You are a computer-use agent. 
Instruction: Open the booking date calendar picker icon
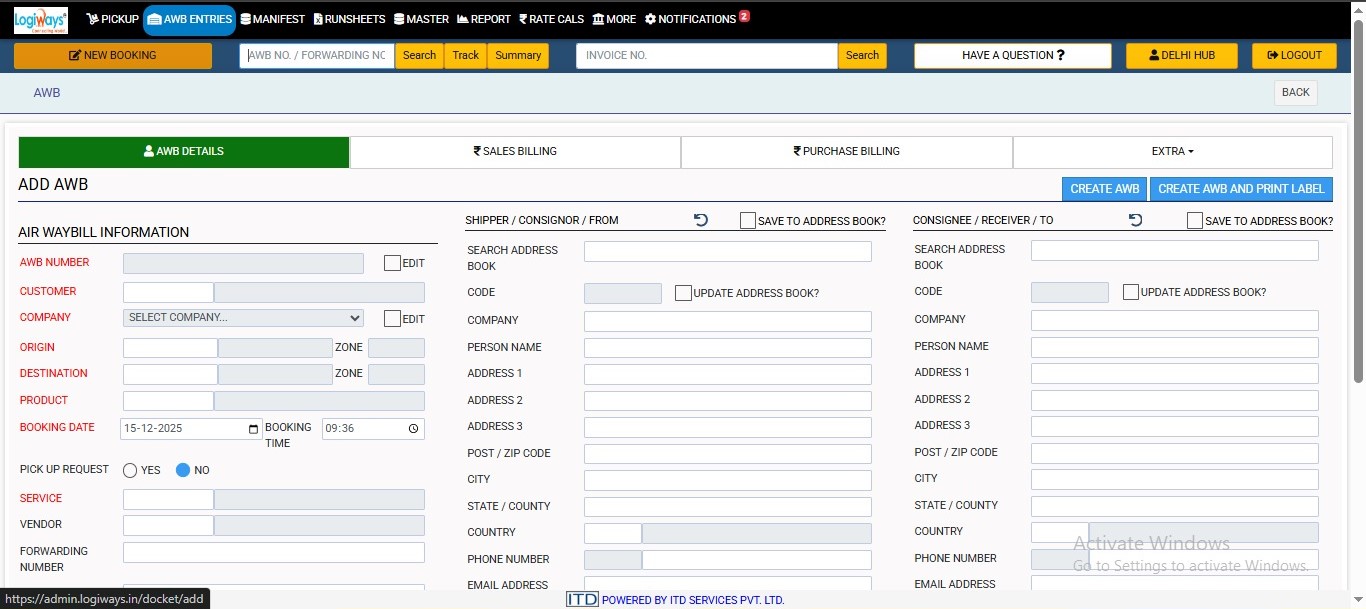[x=253, y=429]
